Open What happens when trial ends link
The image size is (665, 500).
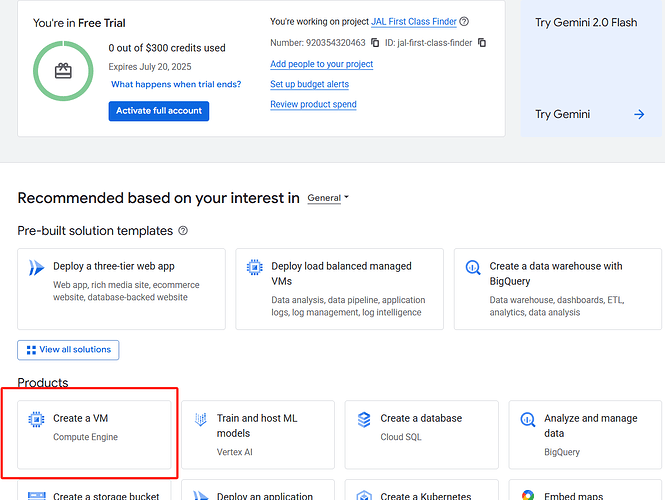175,85
